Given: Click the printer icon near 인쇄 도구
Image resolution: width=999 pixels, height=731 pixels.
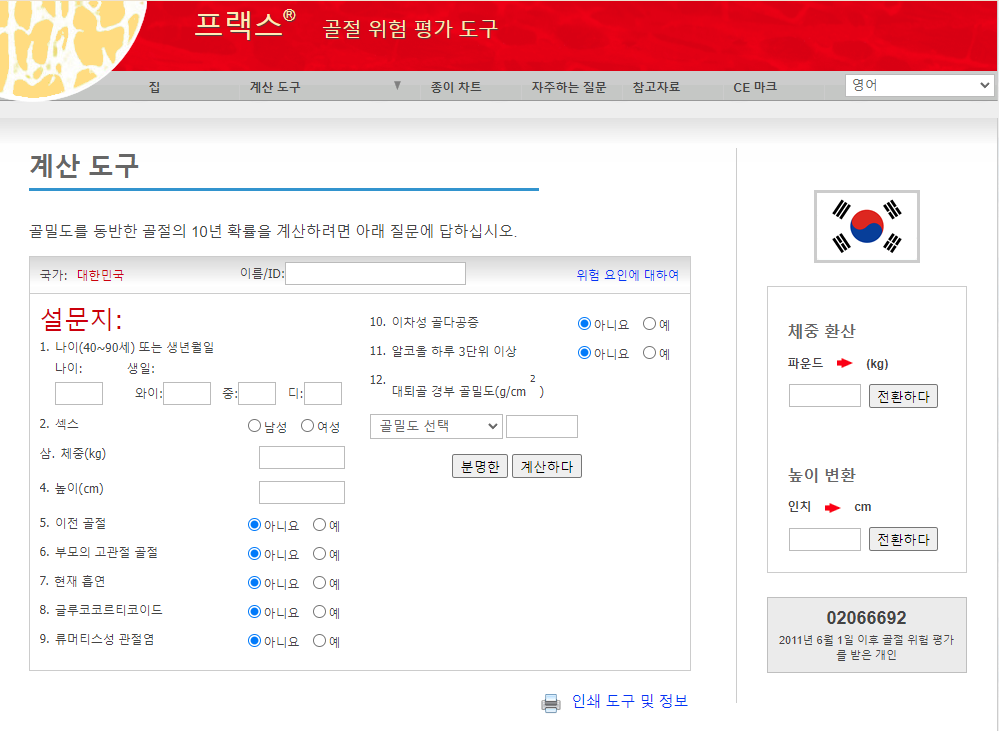Looking at the screenshot, I should pyautogui.click(x=550, y=702).
